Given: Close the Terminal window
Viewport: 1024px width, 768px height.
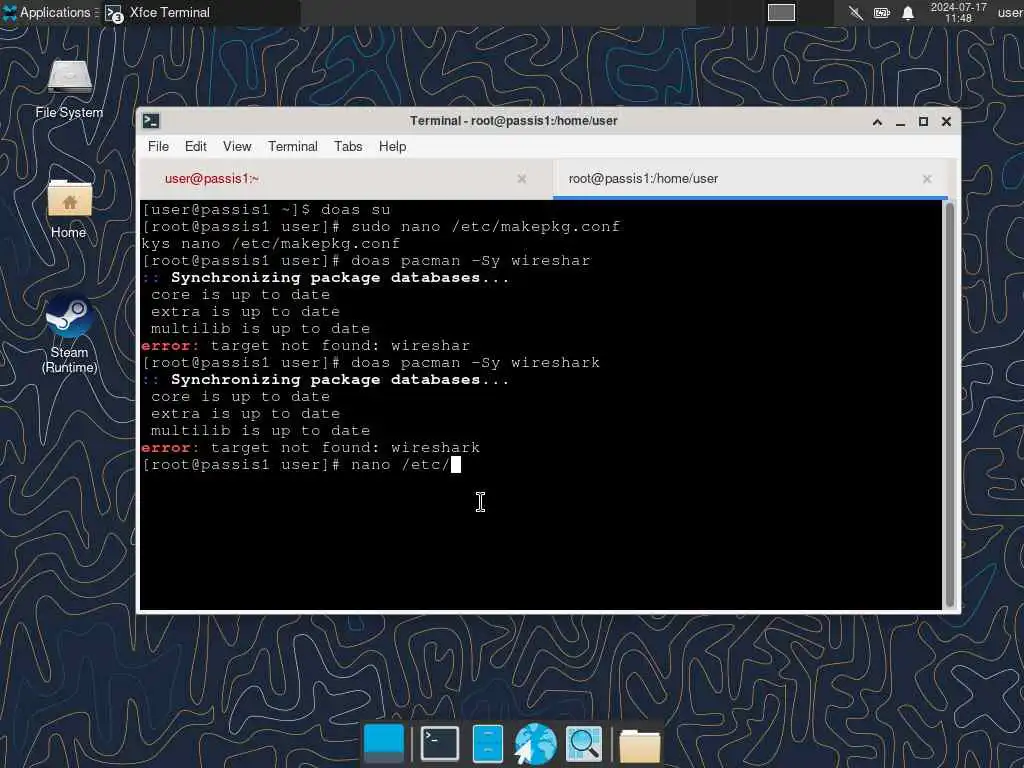Looking at the screenshot, I should tap(946, 121).
